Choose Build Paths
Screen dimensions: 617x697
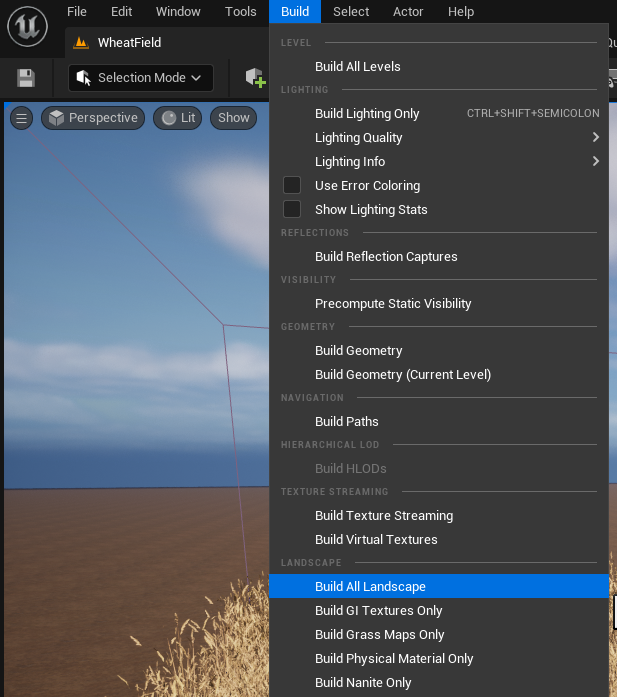tap(439, 422)
